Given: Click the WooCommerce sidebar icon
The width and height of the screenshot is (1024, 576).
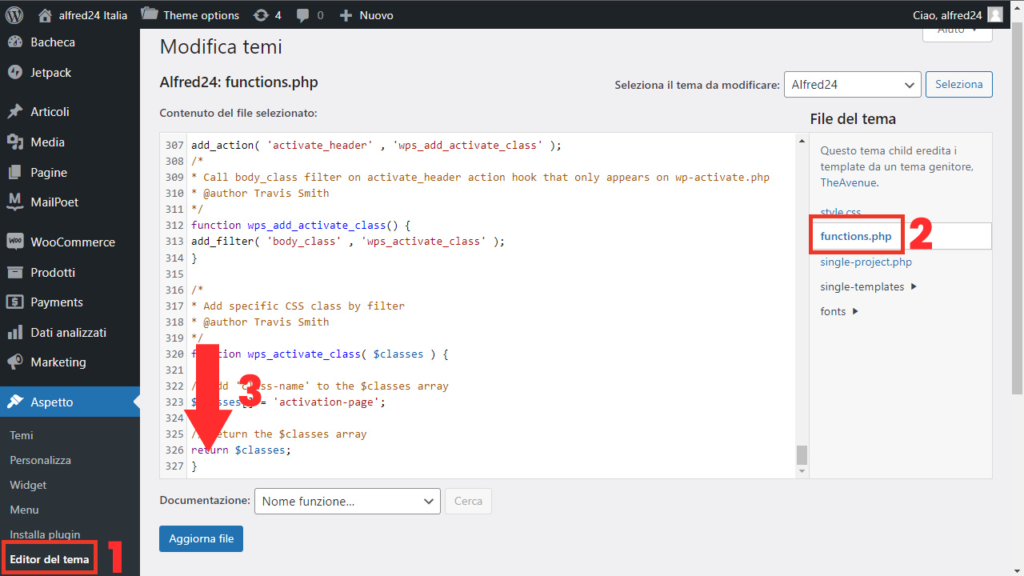Looking at the screenshot, I should (x=14, y=242).
